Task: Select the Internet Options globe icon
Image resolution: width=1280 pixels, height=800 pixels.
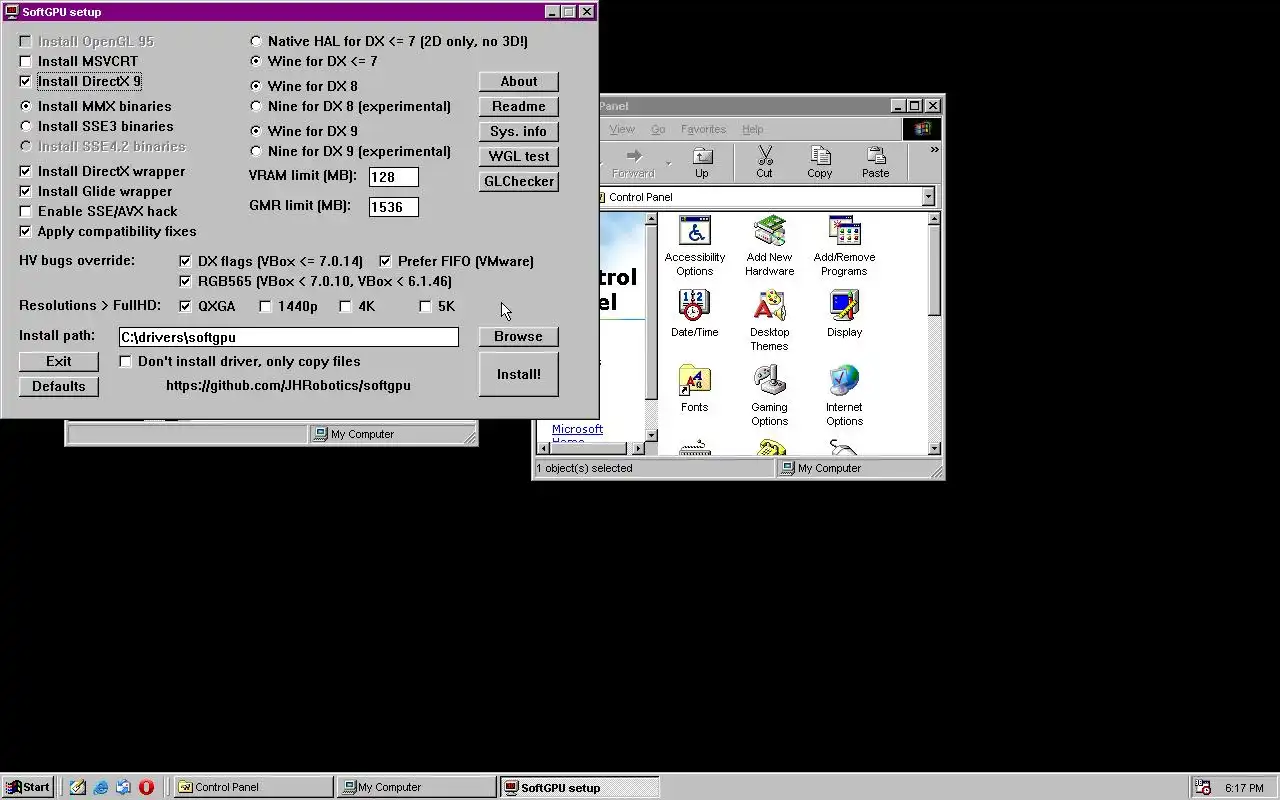Action: tap(844, 396)
